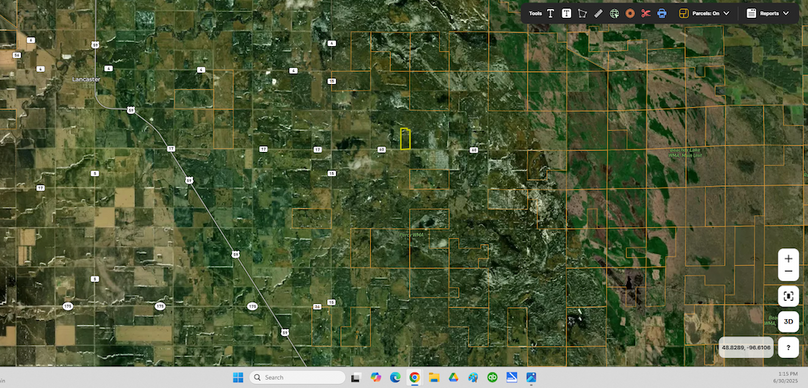Activate the globe coordinate locate tool
808x388 pixels.
[x=614, y=13]
